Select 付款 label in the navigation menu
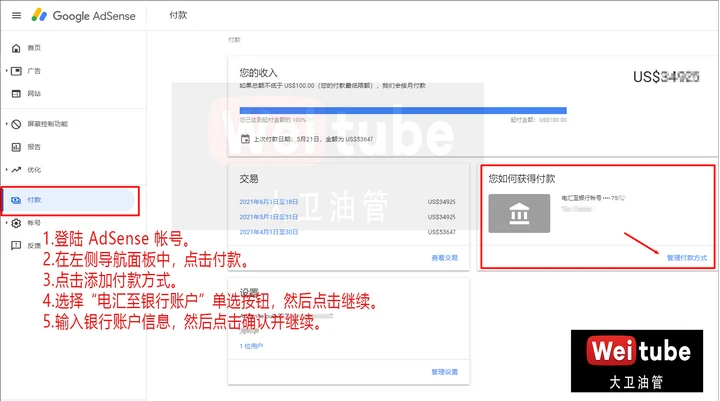 pos(34,200)
